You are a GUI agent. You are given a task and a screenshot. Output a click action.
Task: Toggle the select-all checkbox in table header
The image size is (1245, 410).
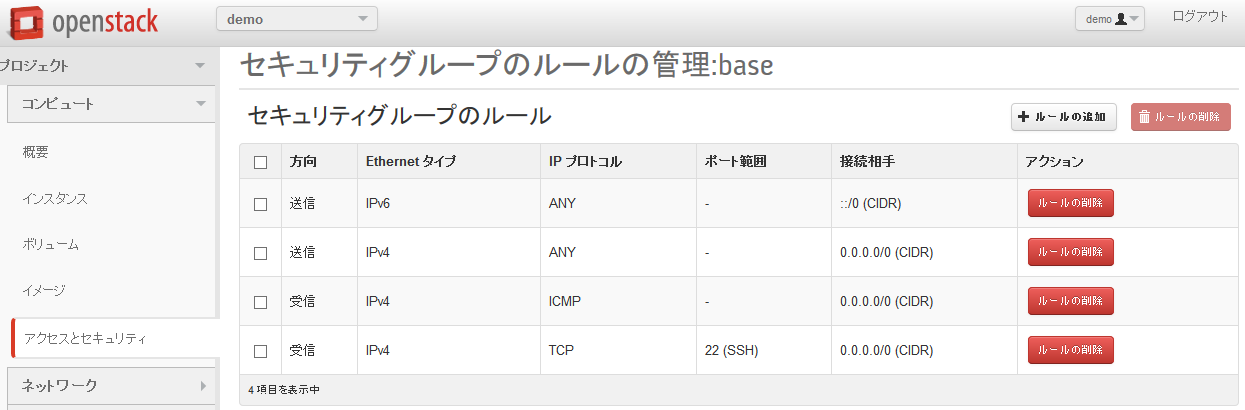click(x=261, y=162)
